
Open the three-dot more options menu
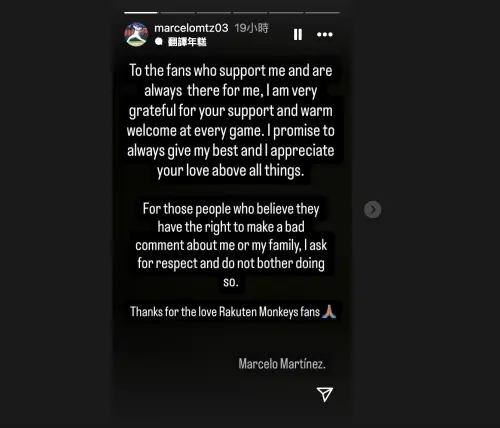pos(325,34)
